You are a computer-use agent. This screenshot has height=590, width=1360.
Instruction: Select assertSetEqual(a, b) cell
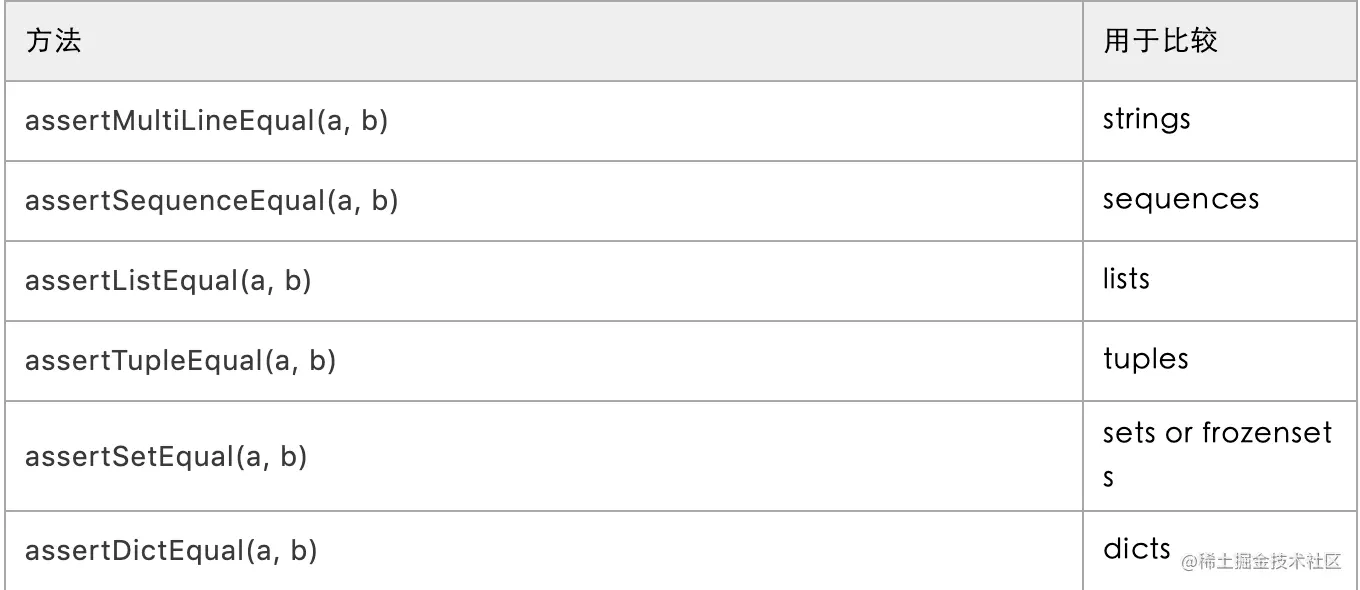pyautogui.click(x=543, y=456)
